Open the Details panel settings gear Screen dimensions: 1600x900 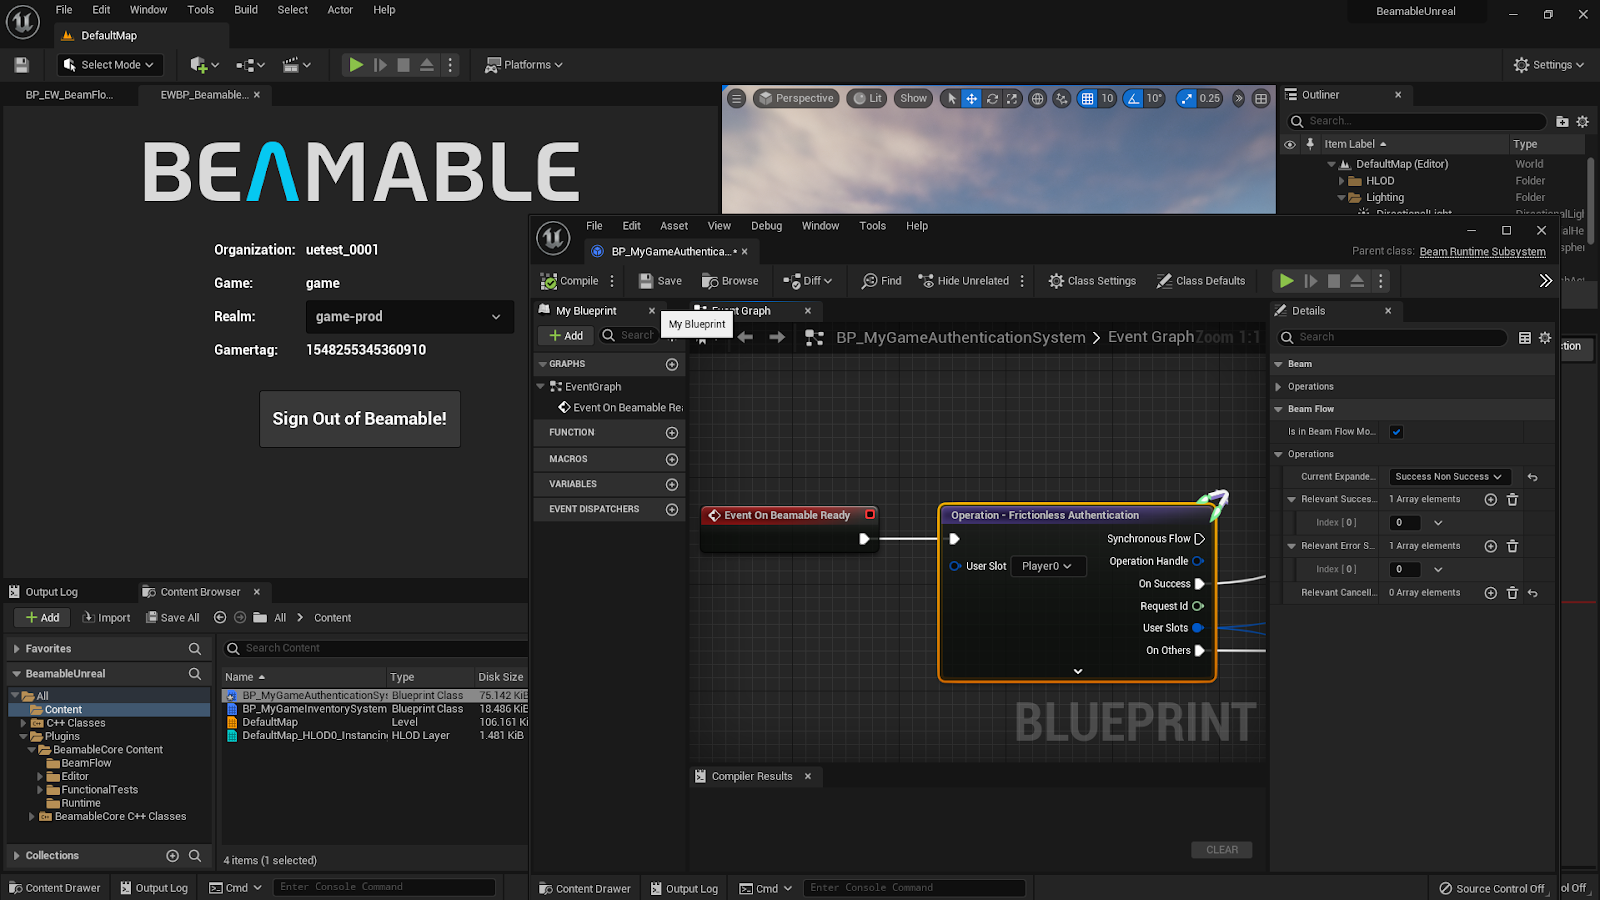click(x=1545, y=338)
